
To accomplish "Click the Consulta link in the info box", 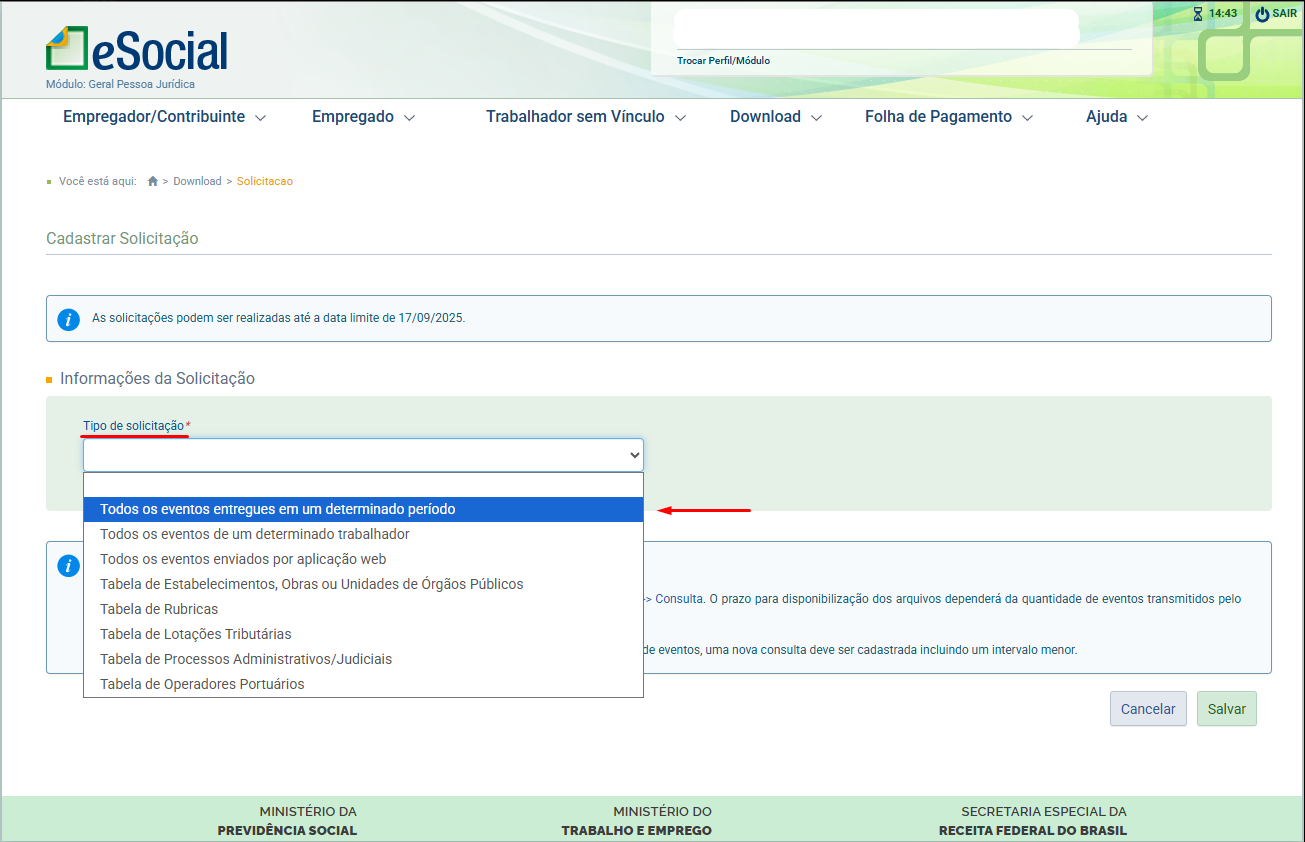I will pyautogui.click(x=680, y=599).
